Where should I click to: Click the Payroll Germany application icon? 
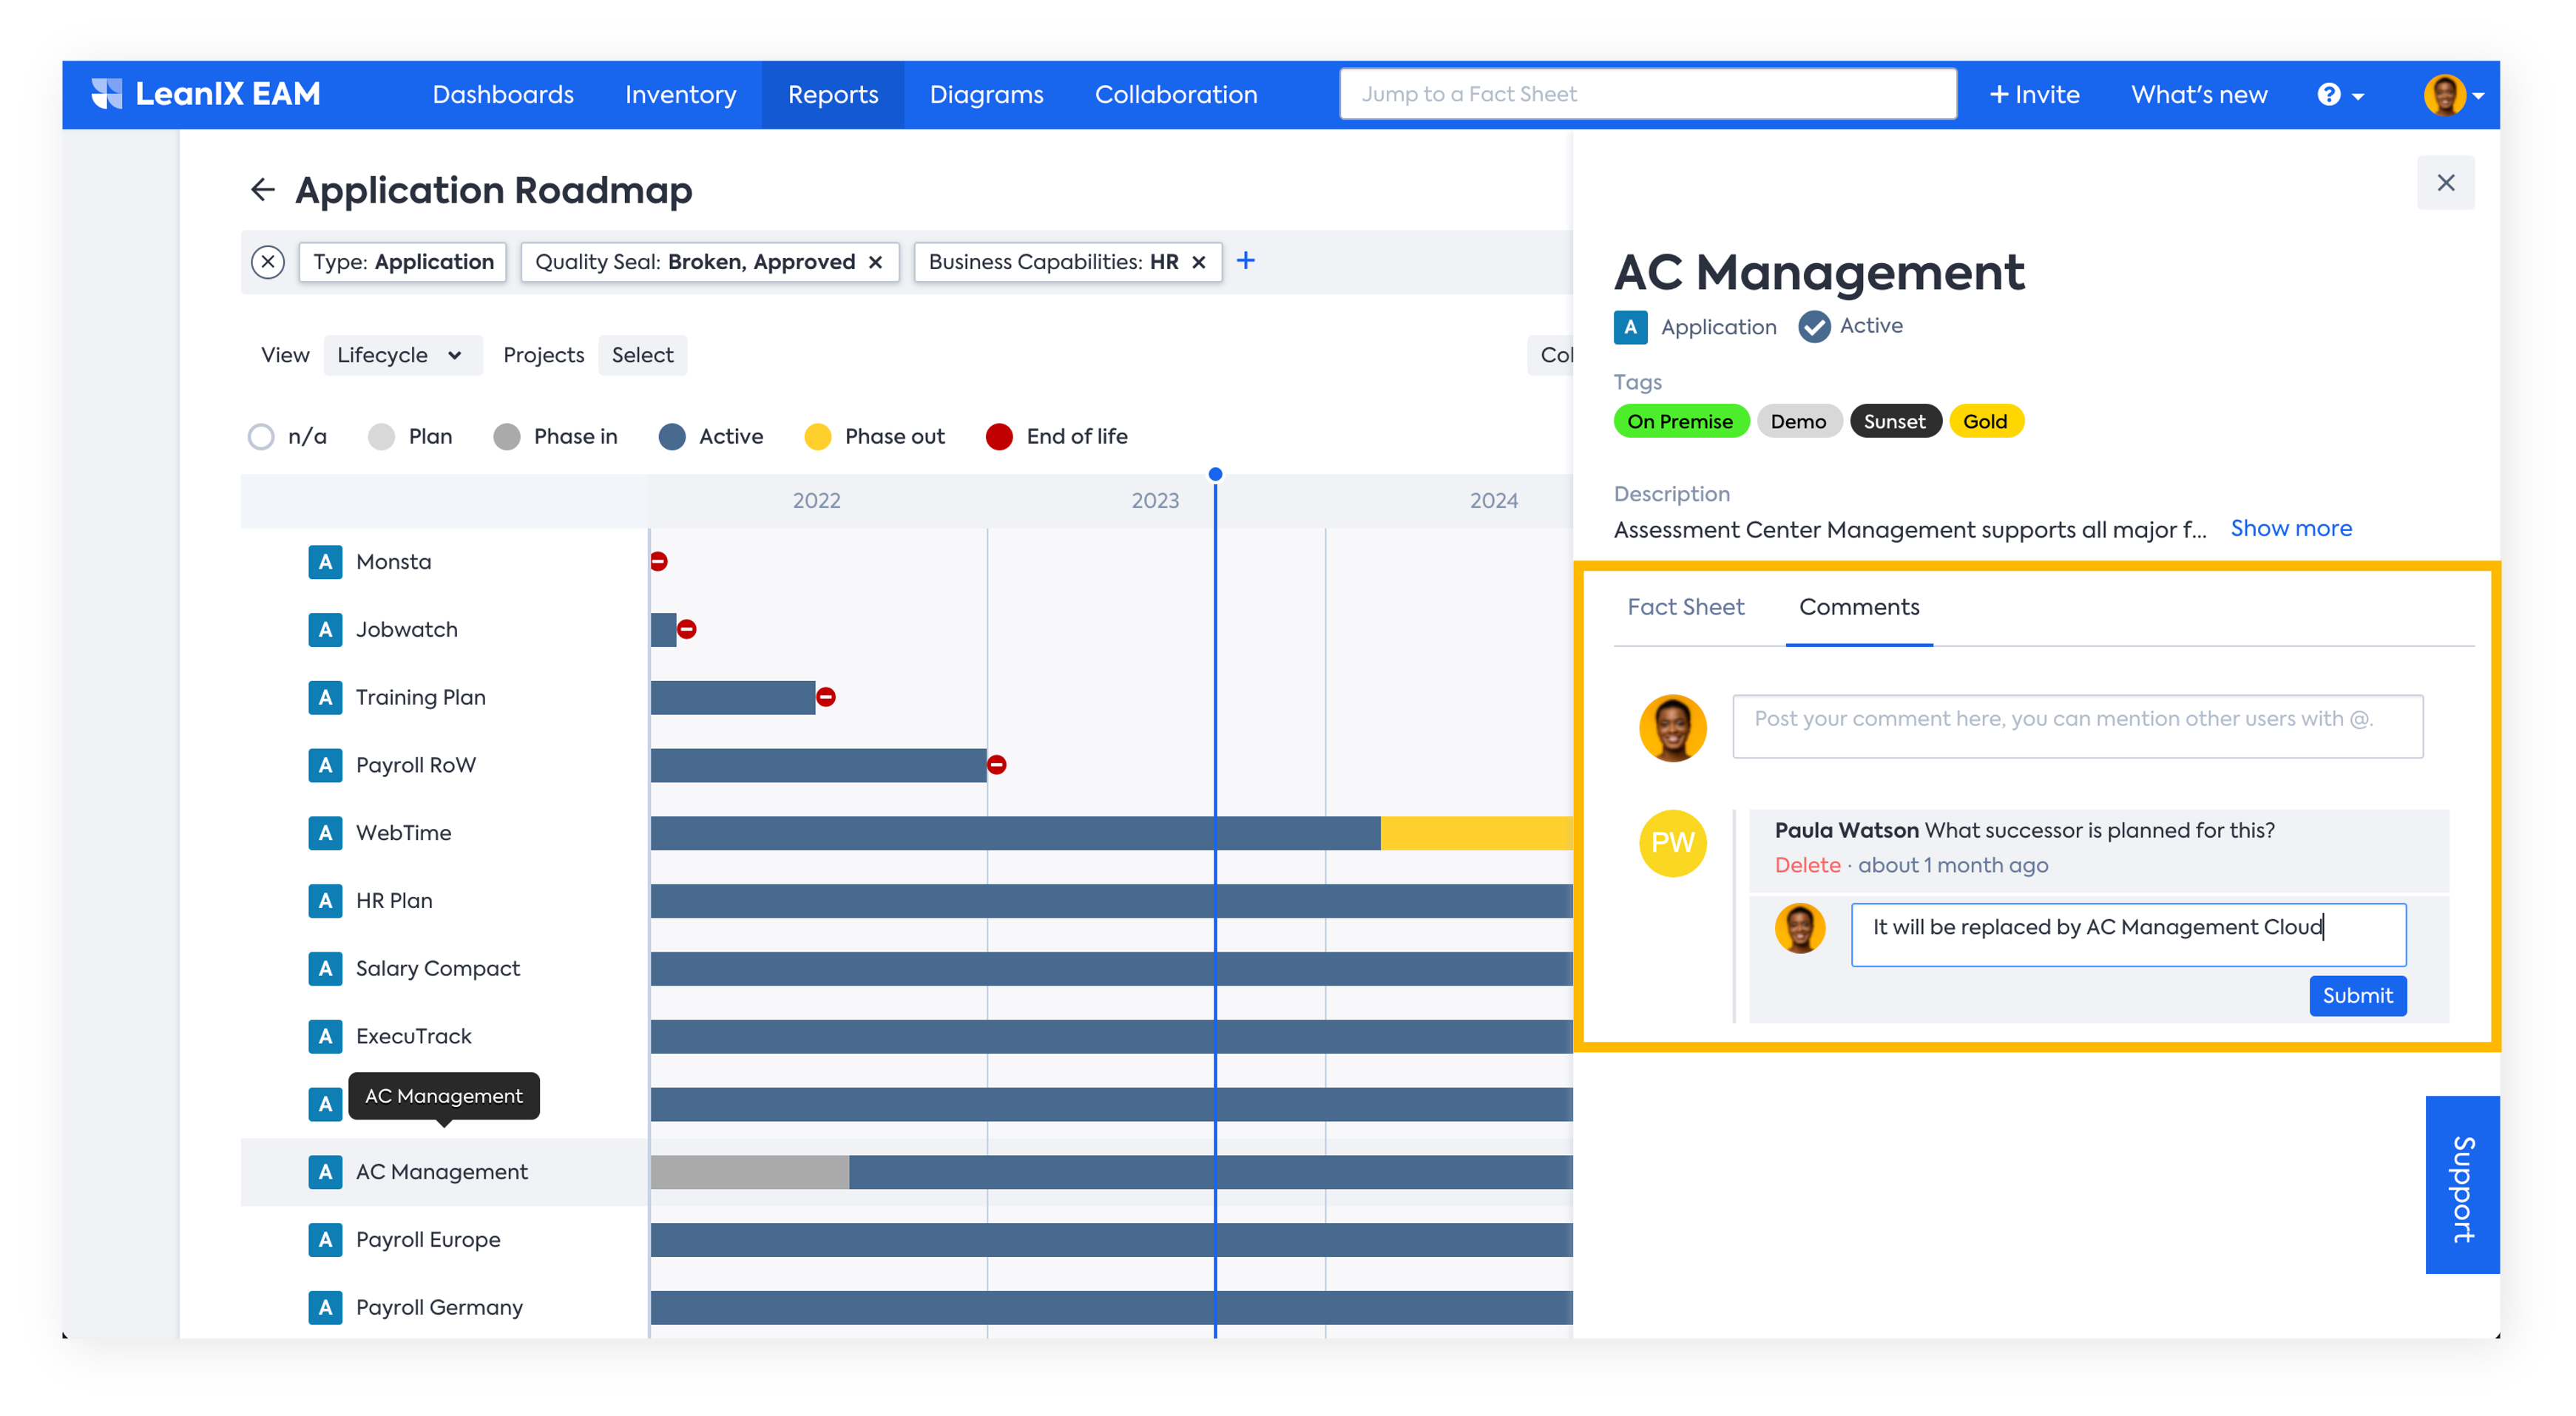tap(325, 1308)
